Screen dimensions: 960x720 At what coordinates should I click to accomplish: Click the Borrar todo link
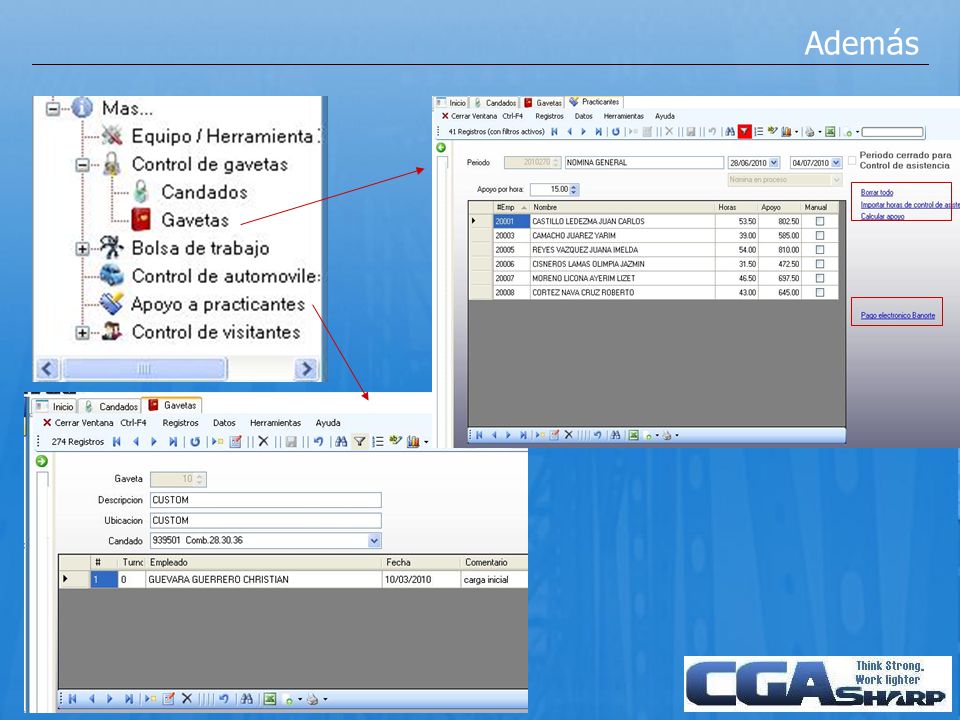[877, 192]
